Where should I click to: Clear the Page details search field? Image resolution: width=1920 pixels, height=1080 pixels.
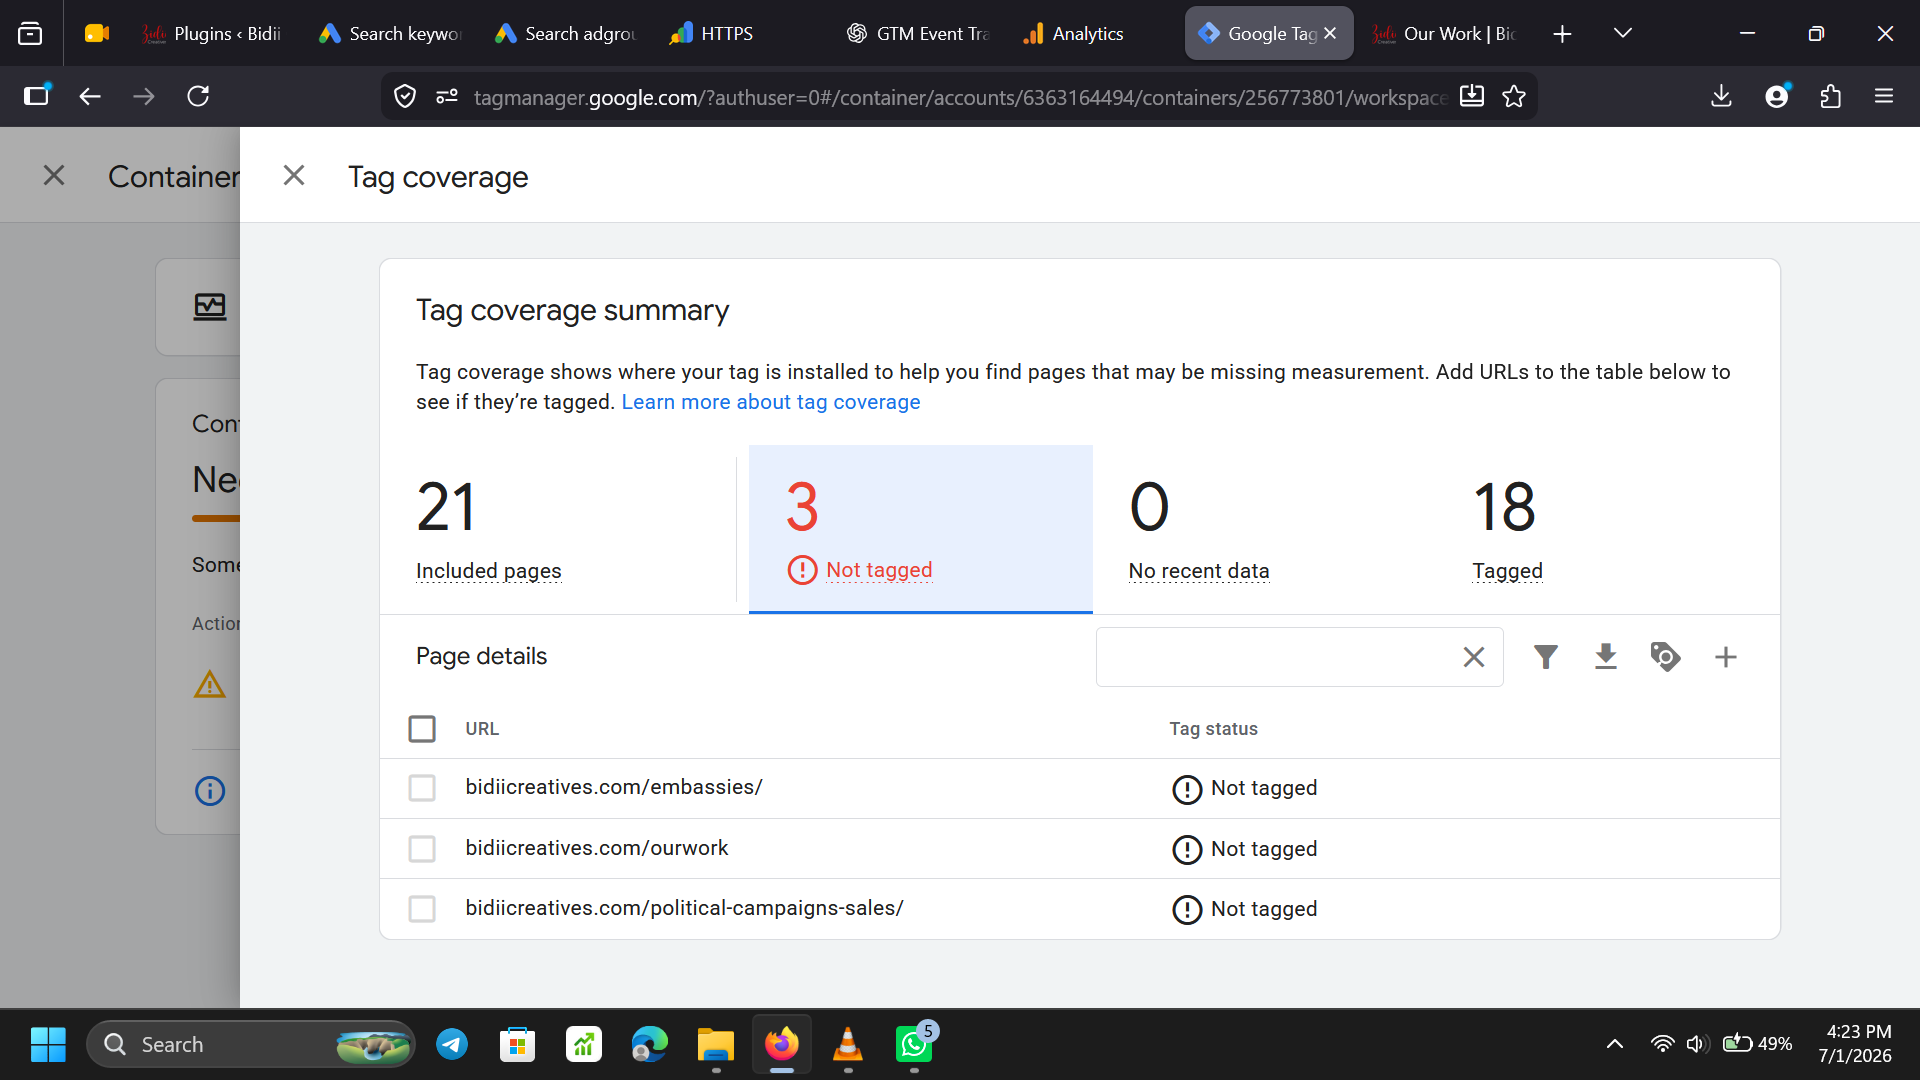1473,657
